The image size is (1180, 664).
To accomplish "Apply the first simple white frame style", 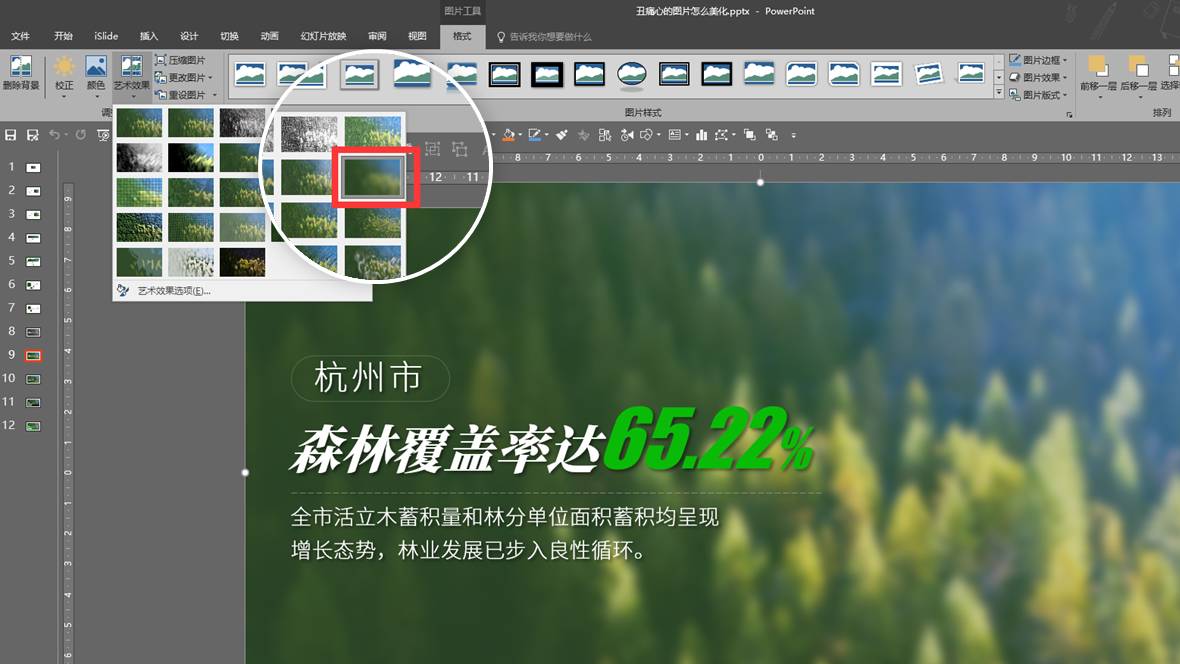I will (250, 74).
